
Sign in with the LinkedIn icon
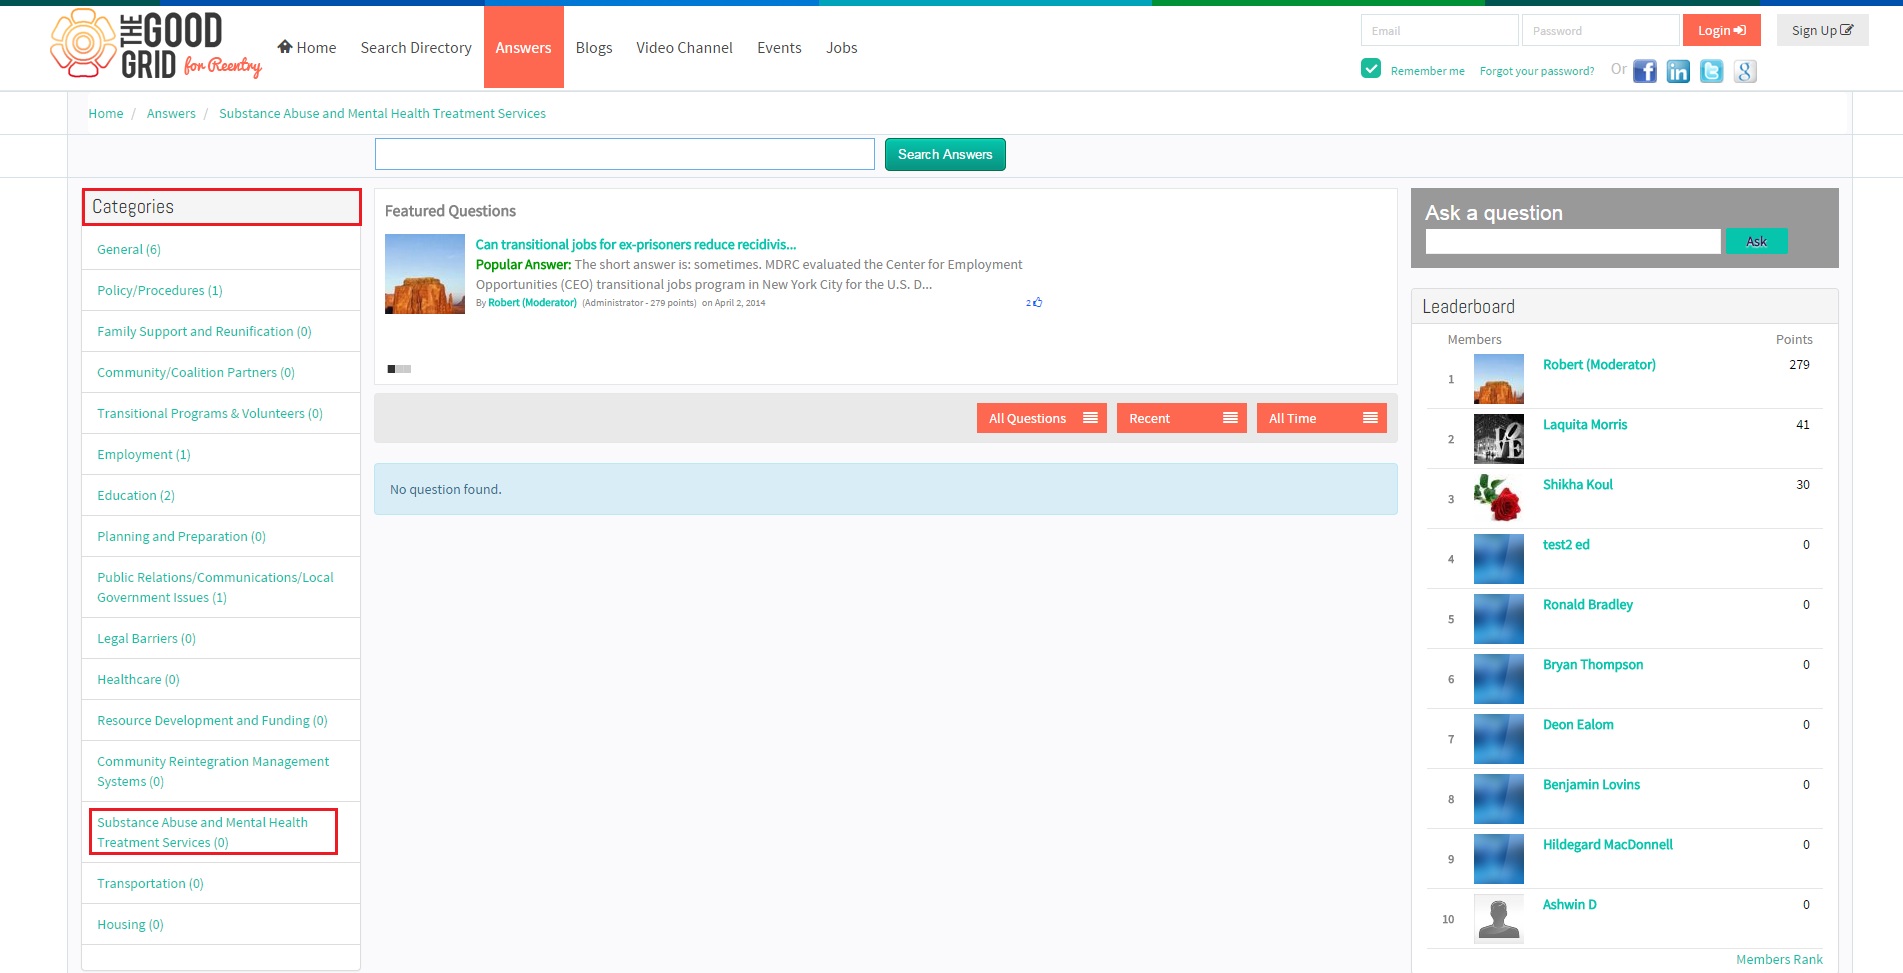click(1678, 71)
